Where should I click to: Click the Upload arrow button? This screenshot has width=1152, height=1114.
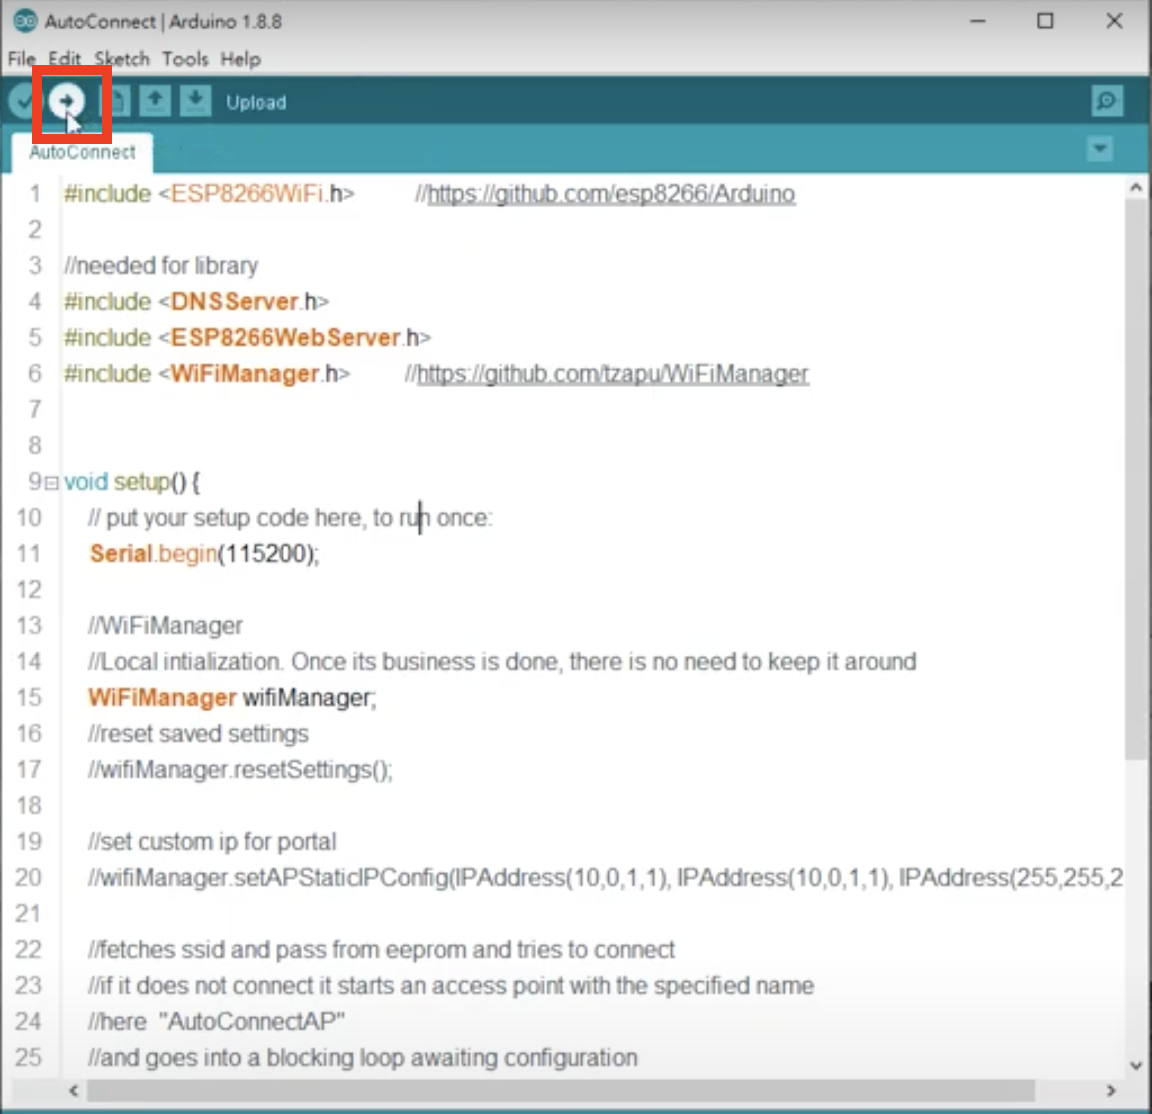click(67, 101)
